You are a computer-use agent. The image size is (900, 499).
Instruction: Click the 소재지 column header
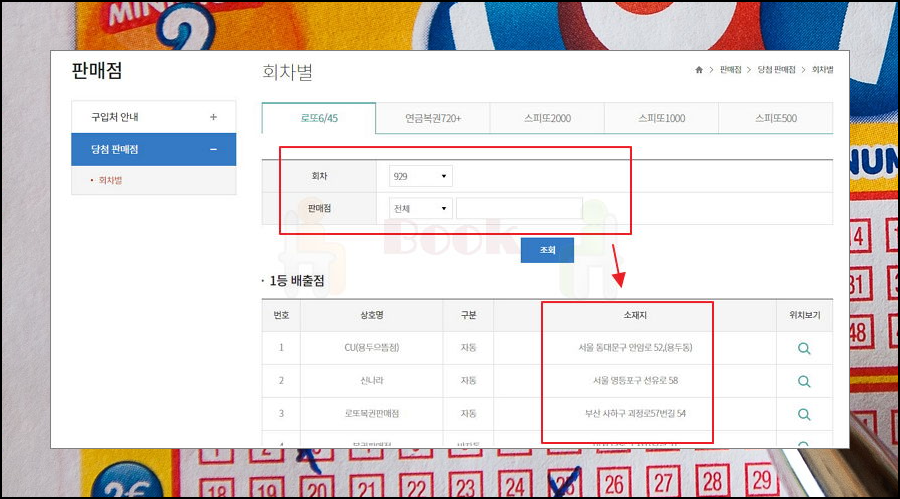pos(635,315)
